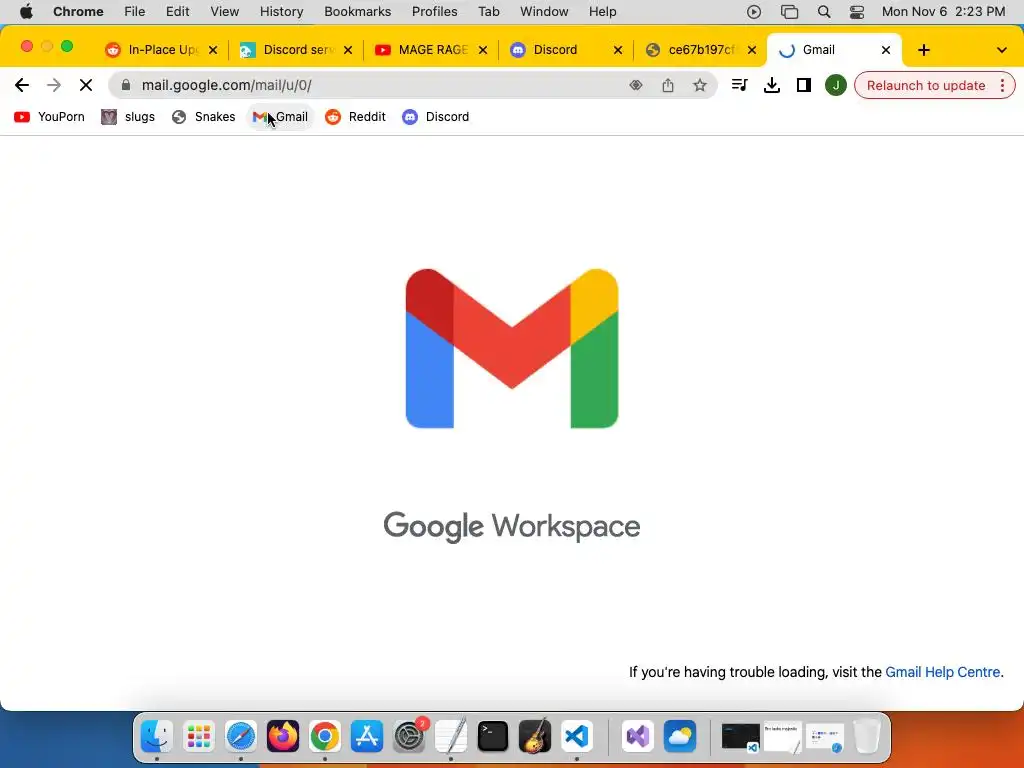Open the Snakes bookmark
Screen dimensions: 1024x768
203,117
